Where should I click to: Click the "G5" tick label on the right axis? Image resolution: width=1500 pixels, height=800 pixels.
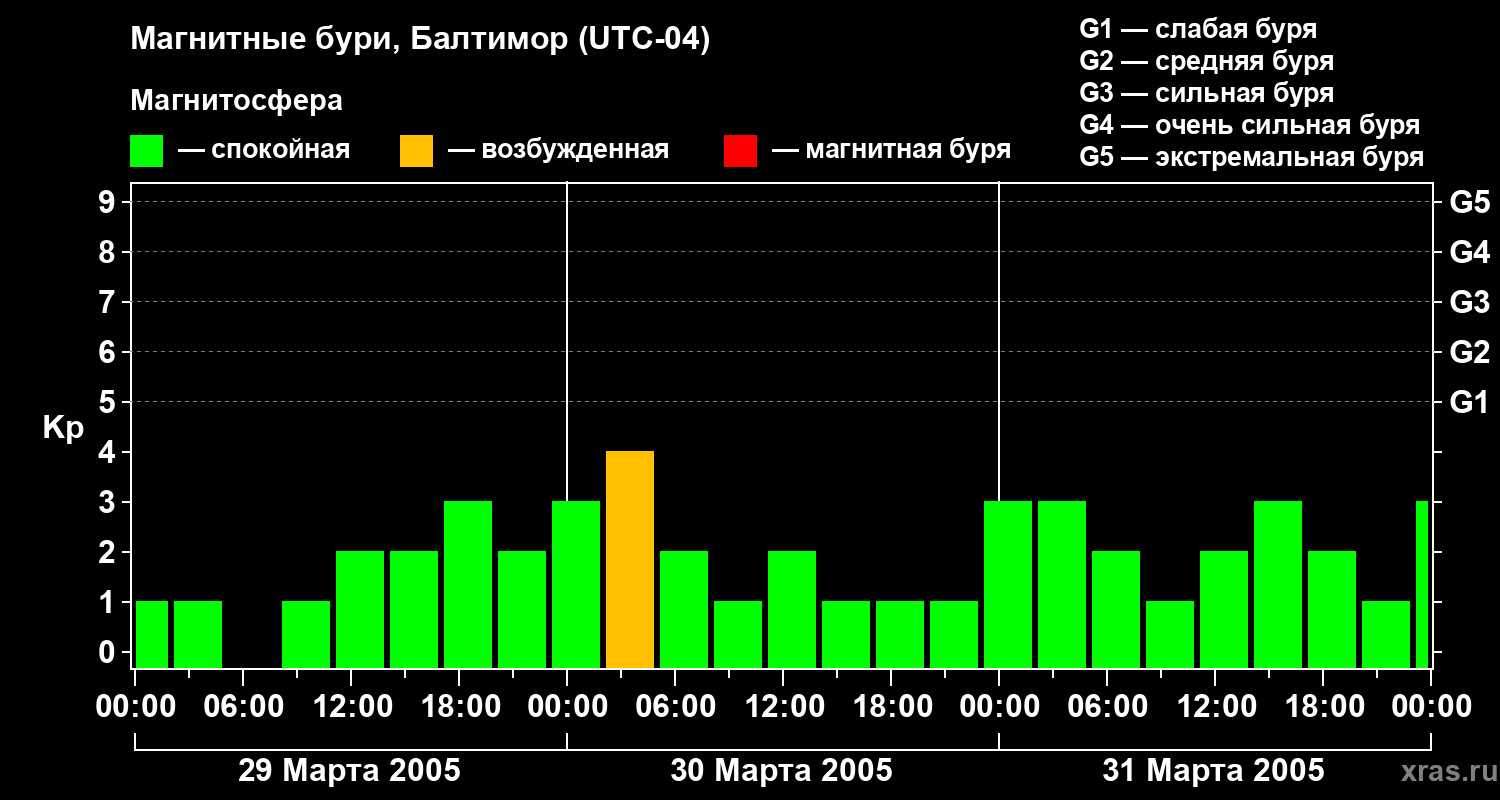pos(1470,202)
